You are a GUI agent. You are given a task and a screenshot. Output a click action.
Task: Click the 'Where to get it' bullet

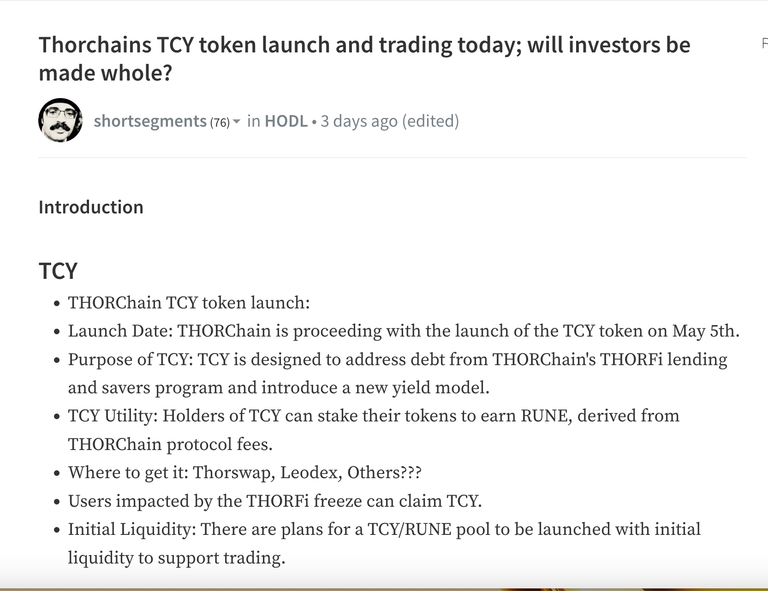click(x=244, y=473)
